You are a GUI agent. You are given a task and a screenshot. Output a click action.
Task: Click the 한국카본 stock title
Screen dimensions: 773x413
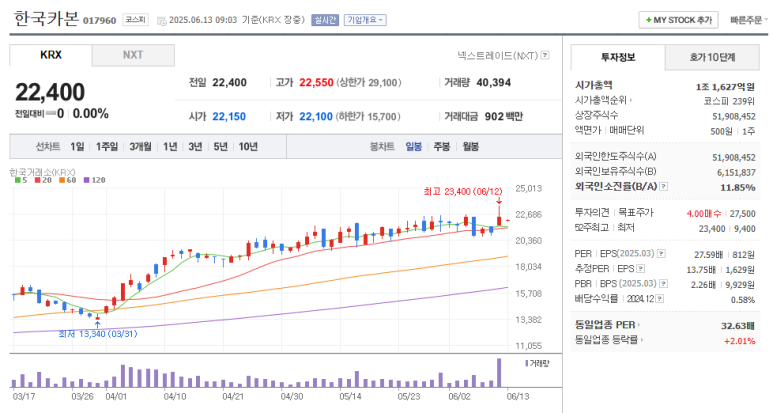tap(46, 19)
